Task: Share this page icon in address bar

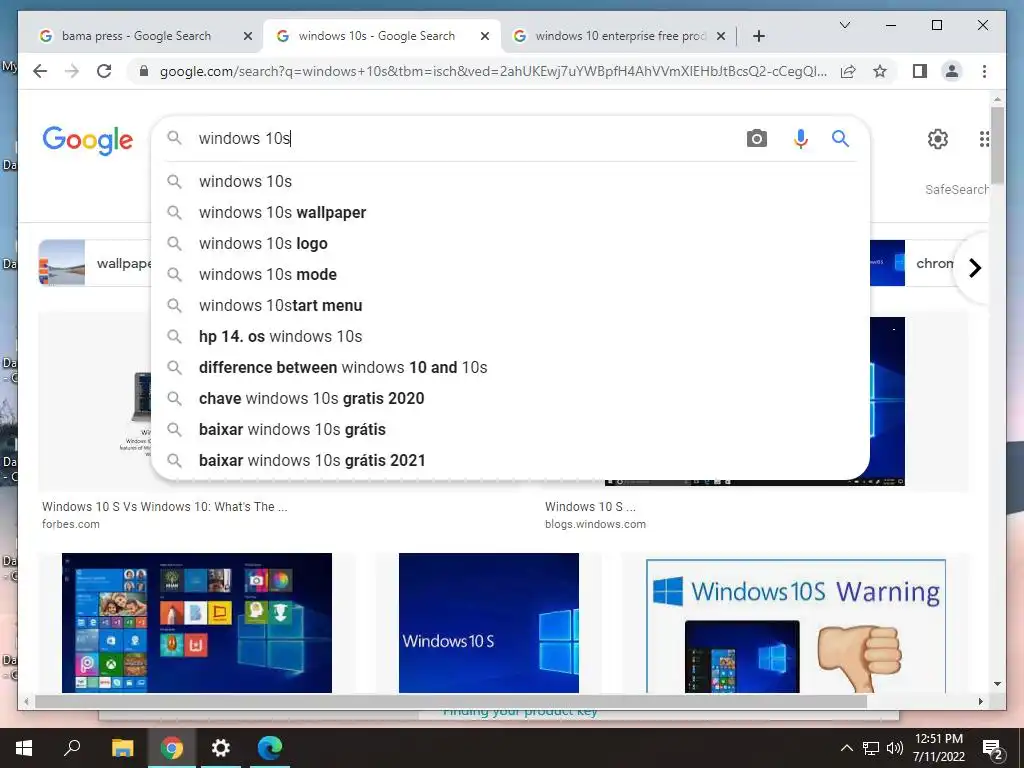Action: click(848, 71)
